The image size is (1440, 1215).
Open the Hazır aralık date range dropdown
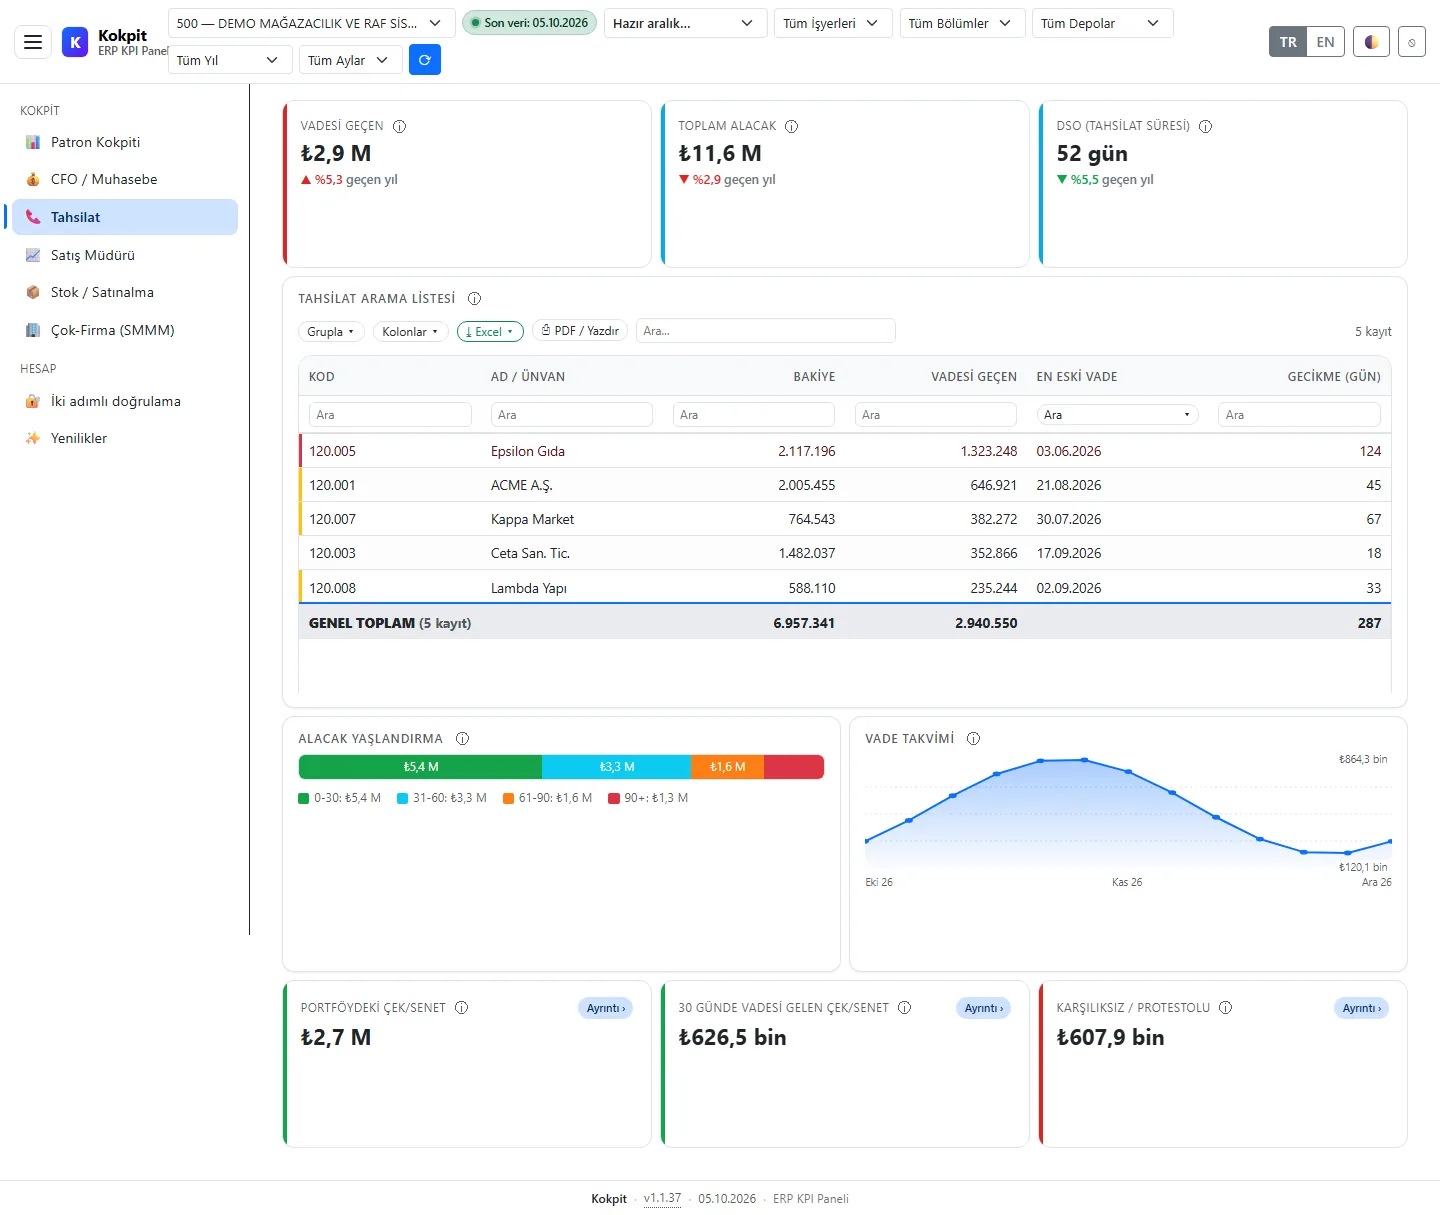pos(686,23)
